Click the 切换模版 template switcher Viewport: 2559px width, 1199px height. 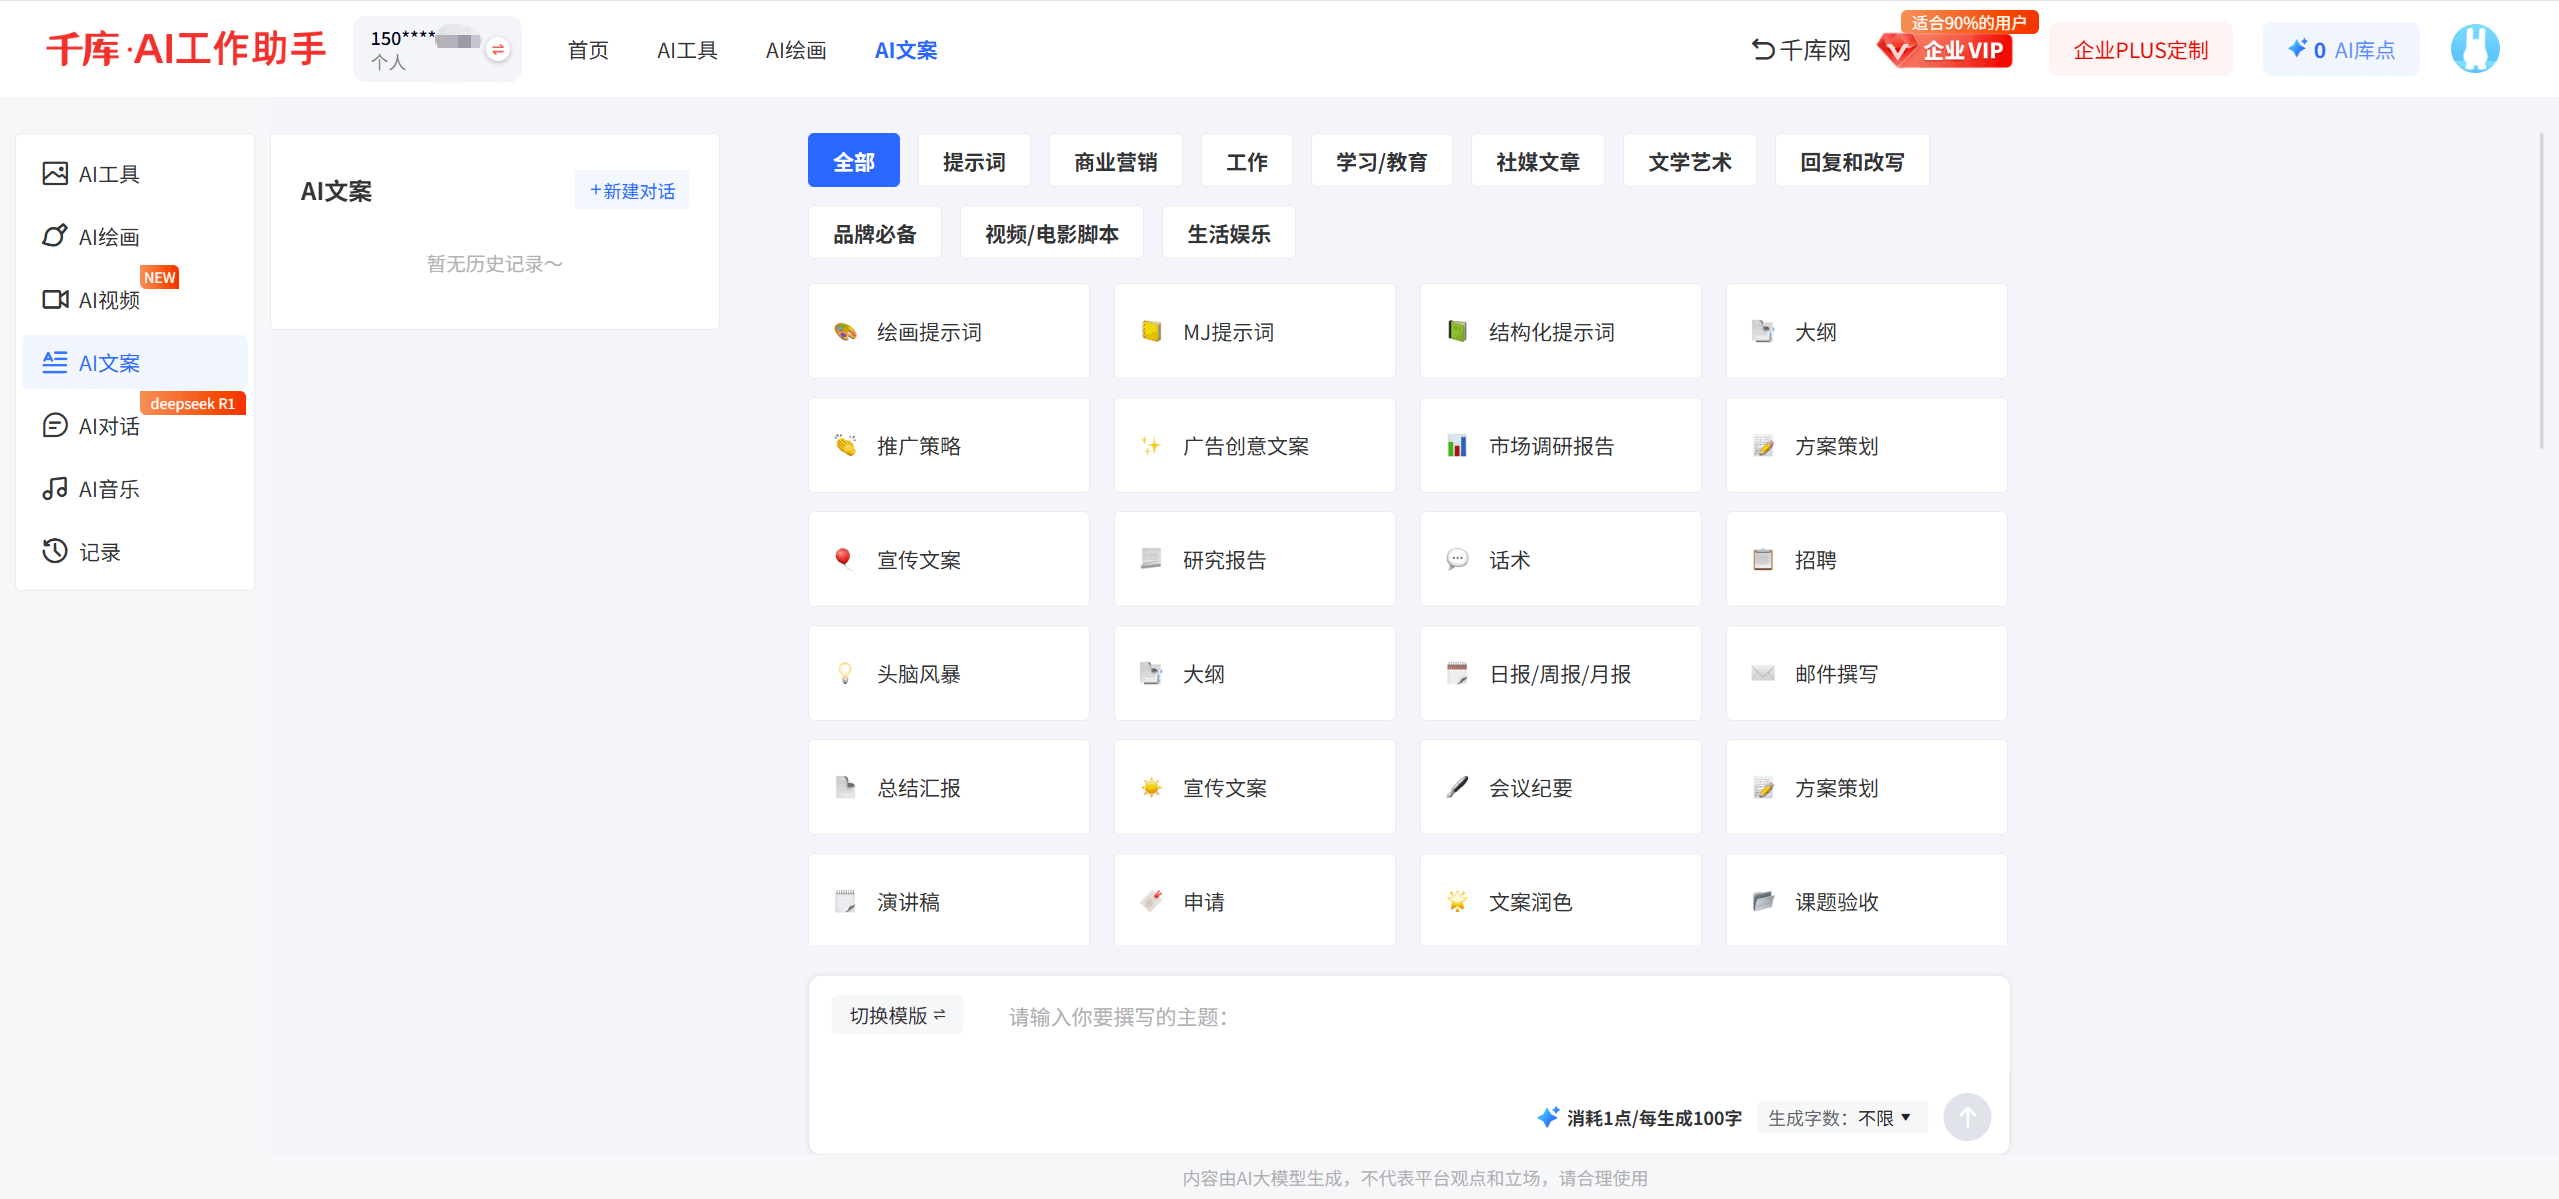point(896,1014)
